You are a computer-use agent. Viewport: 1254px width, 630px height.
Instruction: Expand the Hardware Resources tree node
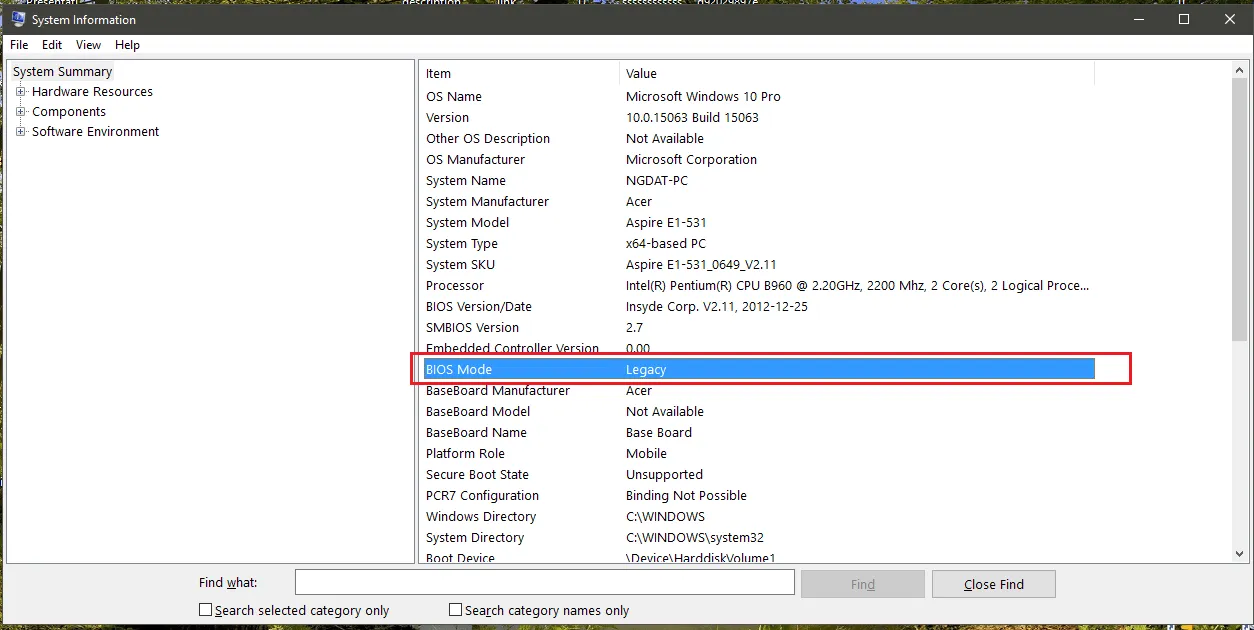[x=22, y=91]
